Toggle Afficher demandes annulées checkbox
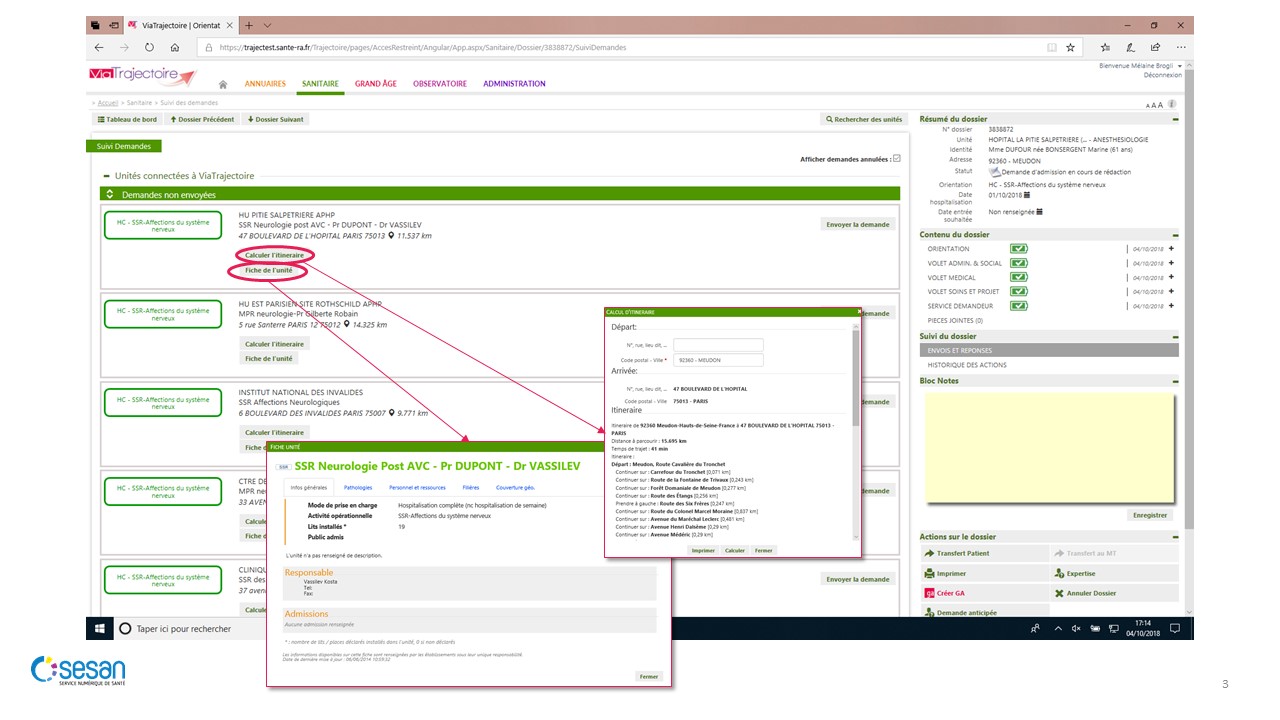The width and height of the screenshot is (1280, 720). pos(896,158)
